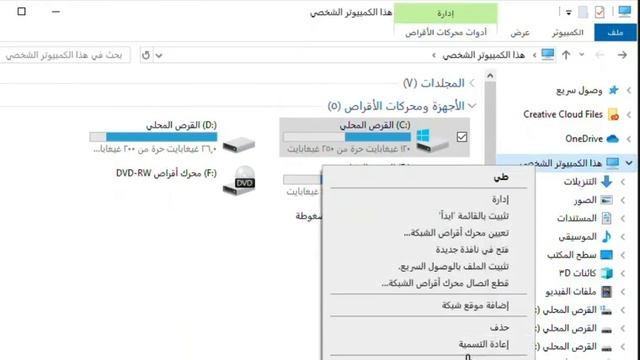Click the Videos film icon (ملفات الفيديو)
The height and width of the screenshot is (360, 640).
click(607, 291)
